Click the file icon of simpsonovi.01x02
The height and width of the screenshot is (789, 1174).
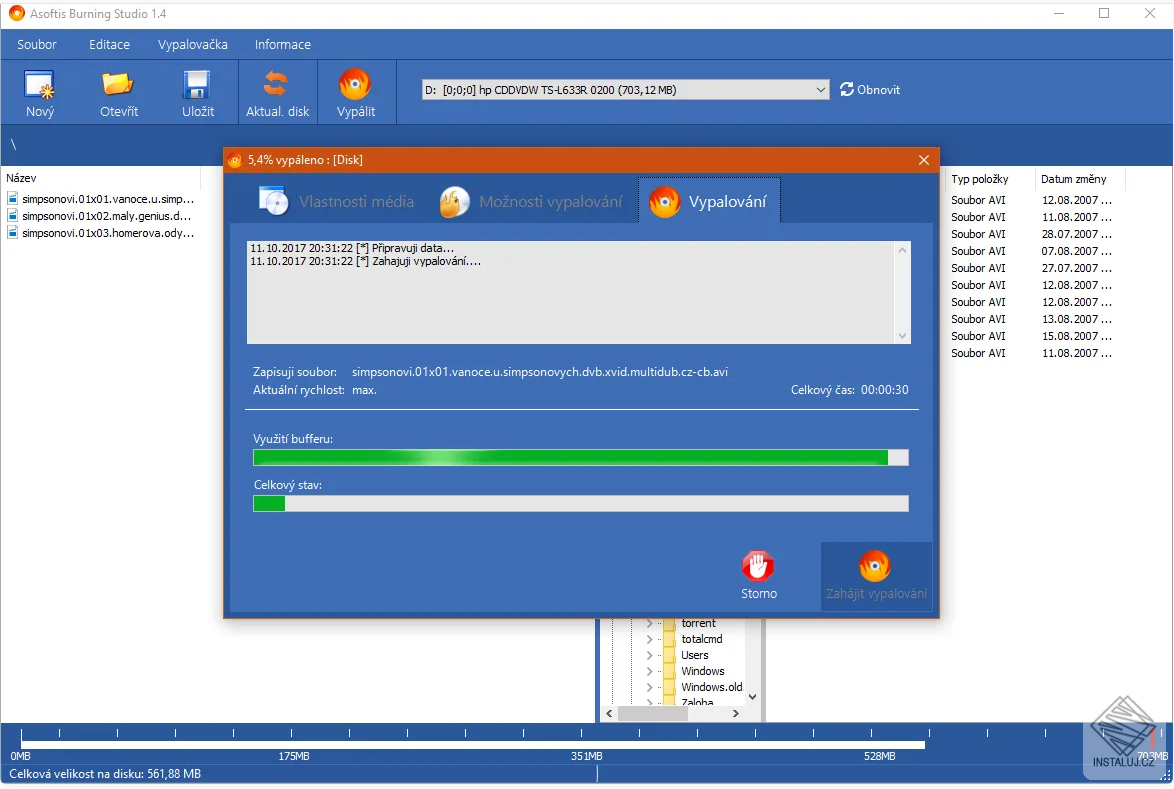[x=13, y=216]
